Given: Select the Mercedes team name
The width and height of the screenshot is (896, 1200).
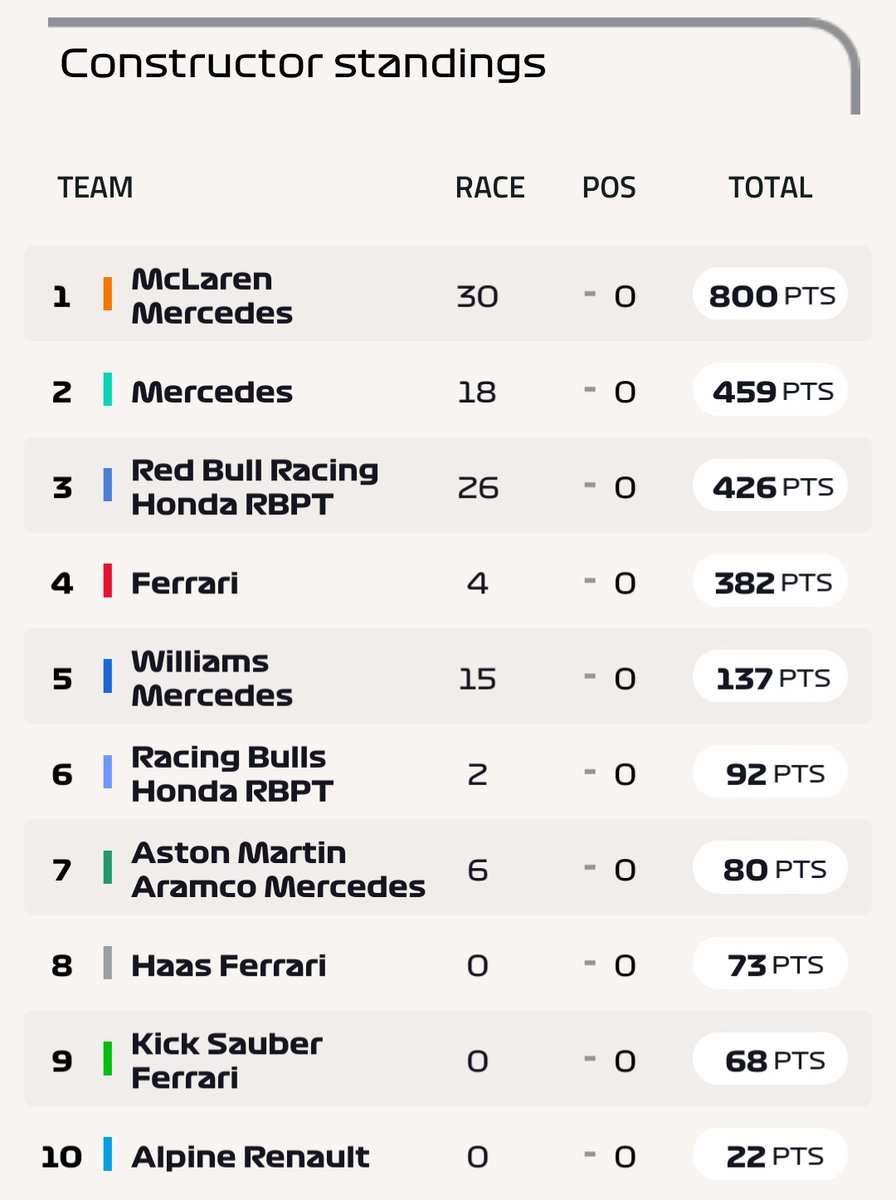Looking at the screenshot, I should click(212, 391).
